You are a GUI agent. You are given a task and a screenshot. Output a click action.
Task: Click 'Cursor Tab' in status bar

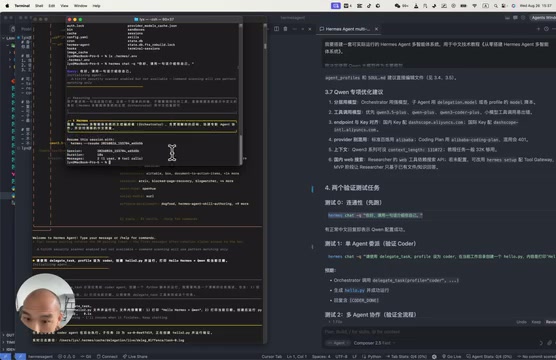point(272,356)
